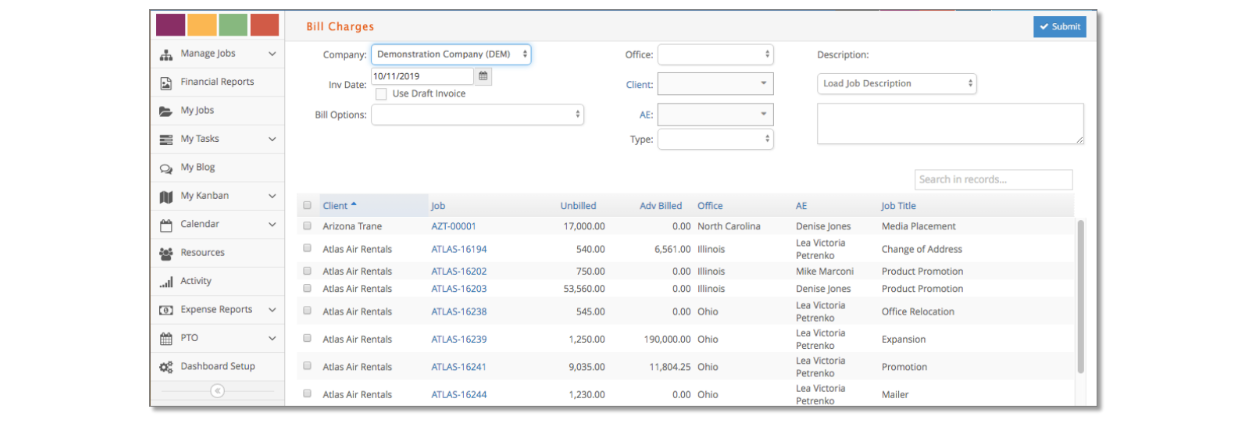
Task: Open the Inv Date calendar picker icon
Action: (x=483, y=75)
